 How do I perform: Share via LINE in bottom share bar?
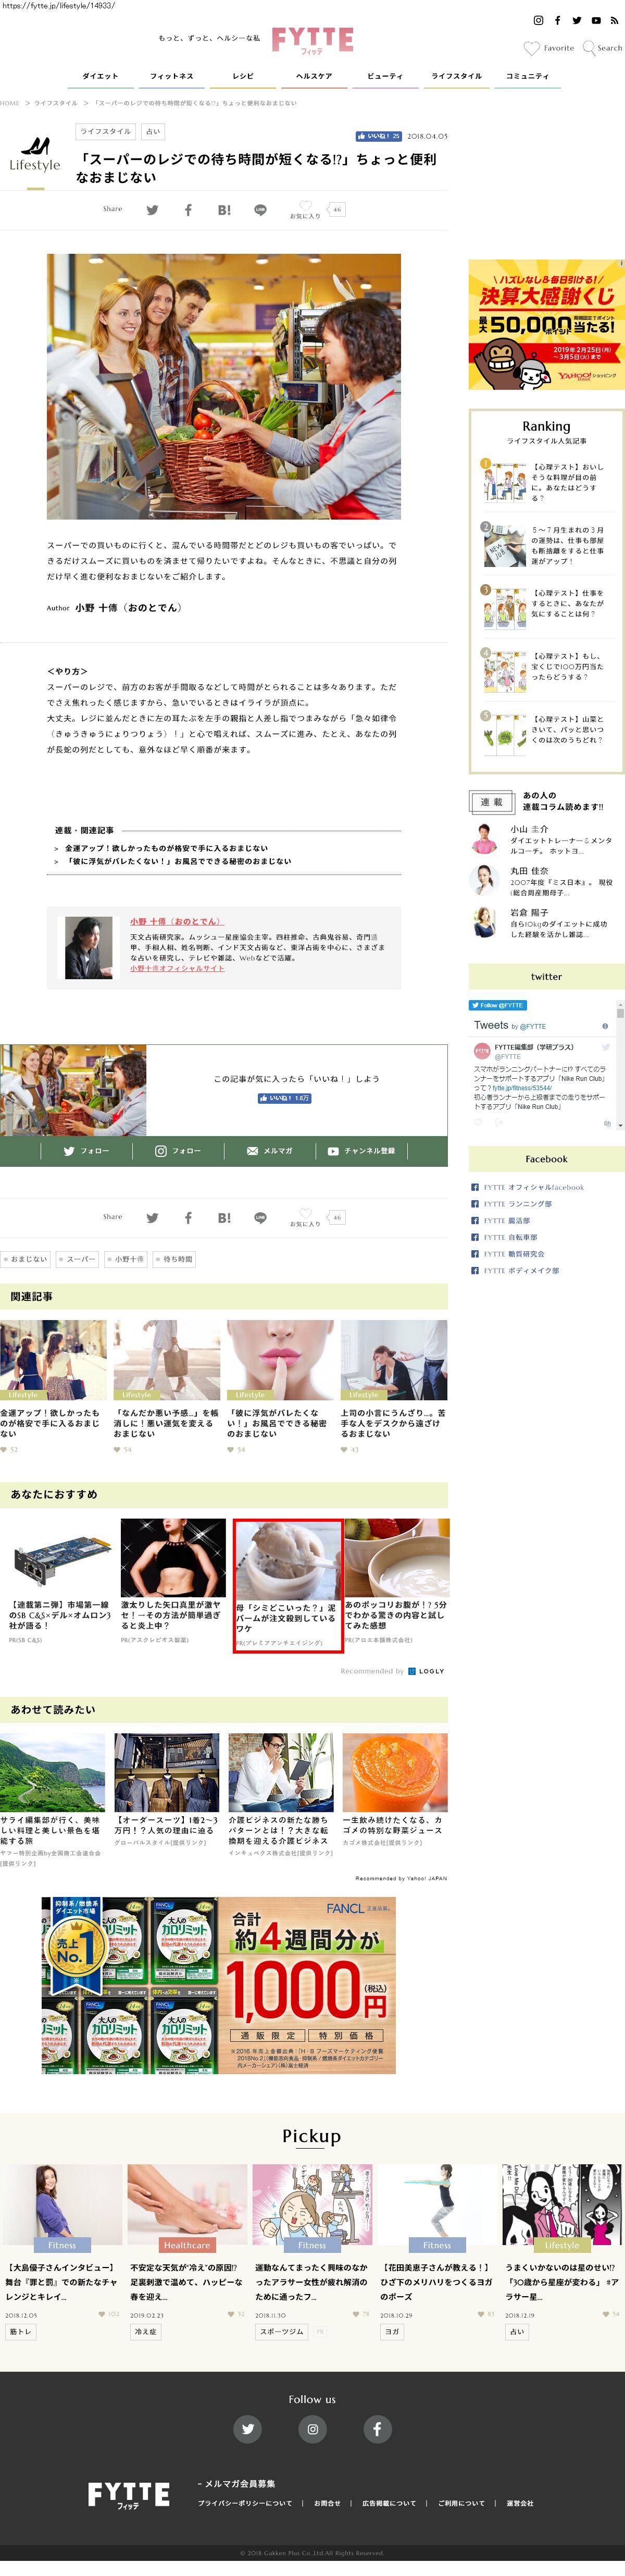tap(260, 1218)
